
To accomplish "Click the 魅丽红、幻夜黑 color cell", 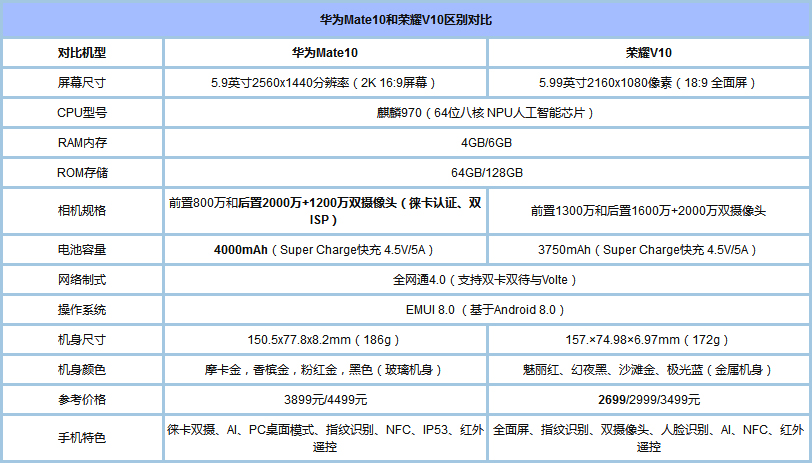I will click(x=649, y=370).
